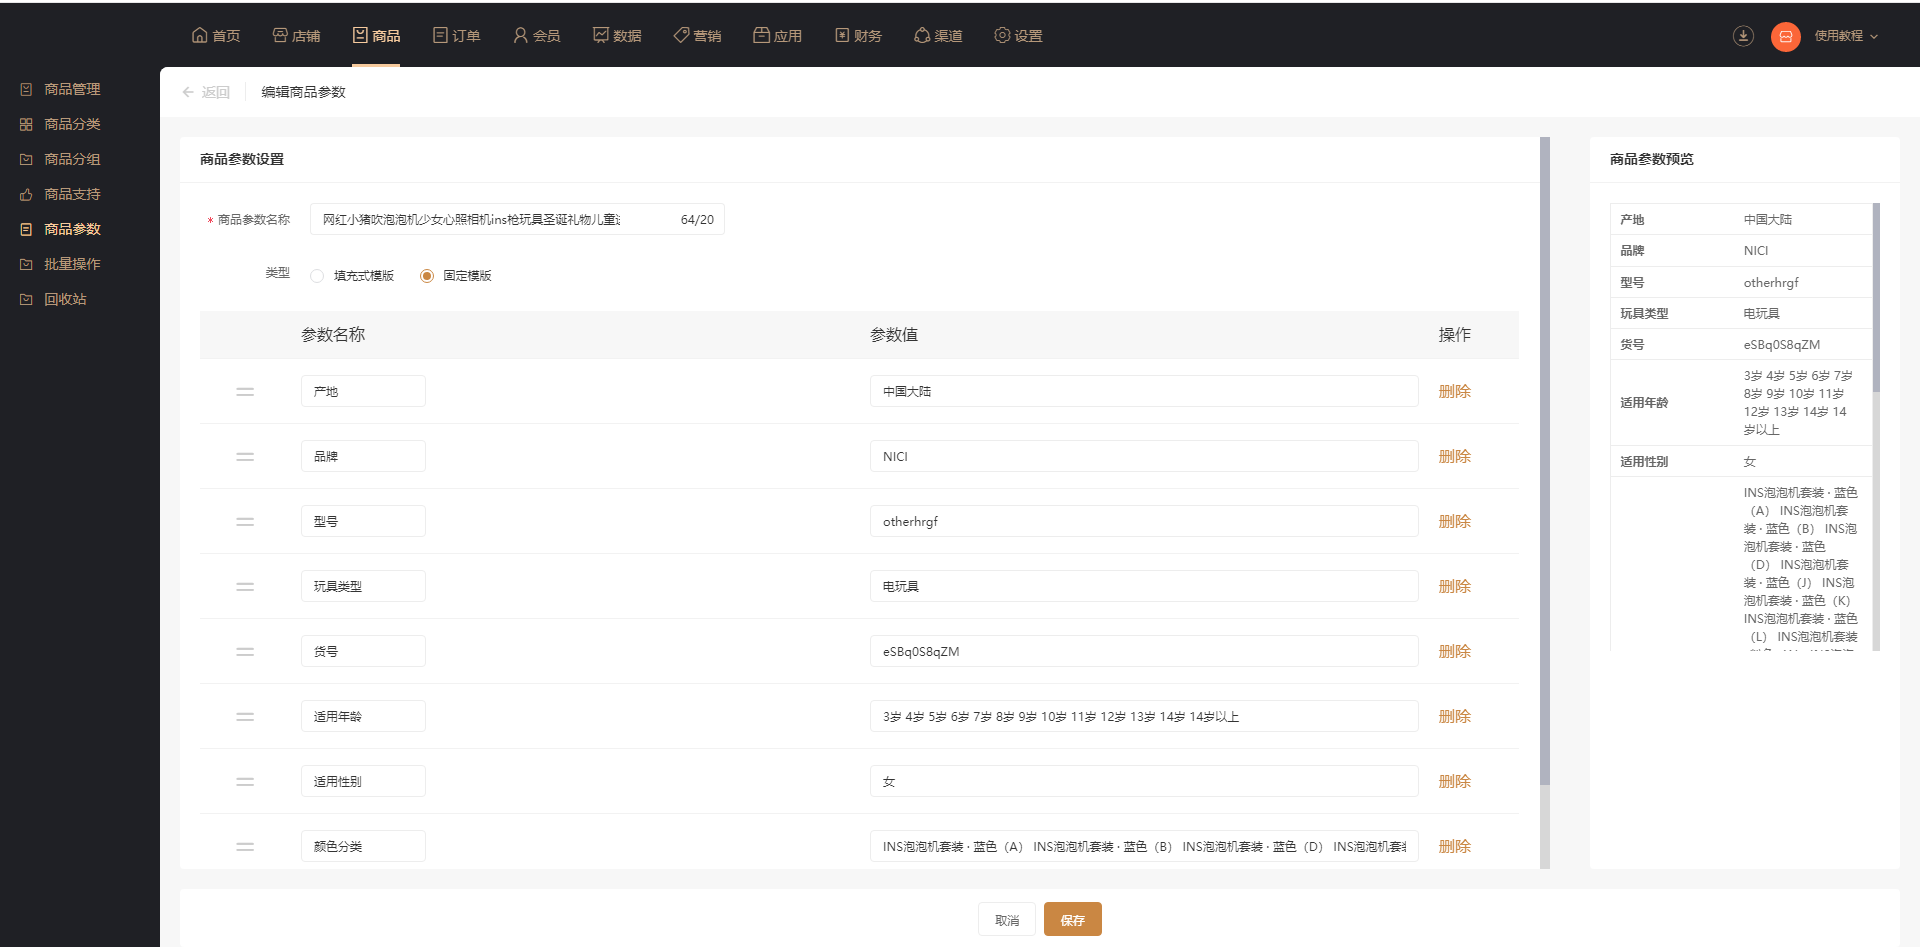Delete the 品牌 parameter row
Viewport: 1920px width, 947px height.
pos(1454,456)
